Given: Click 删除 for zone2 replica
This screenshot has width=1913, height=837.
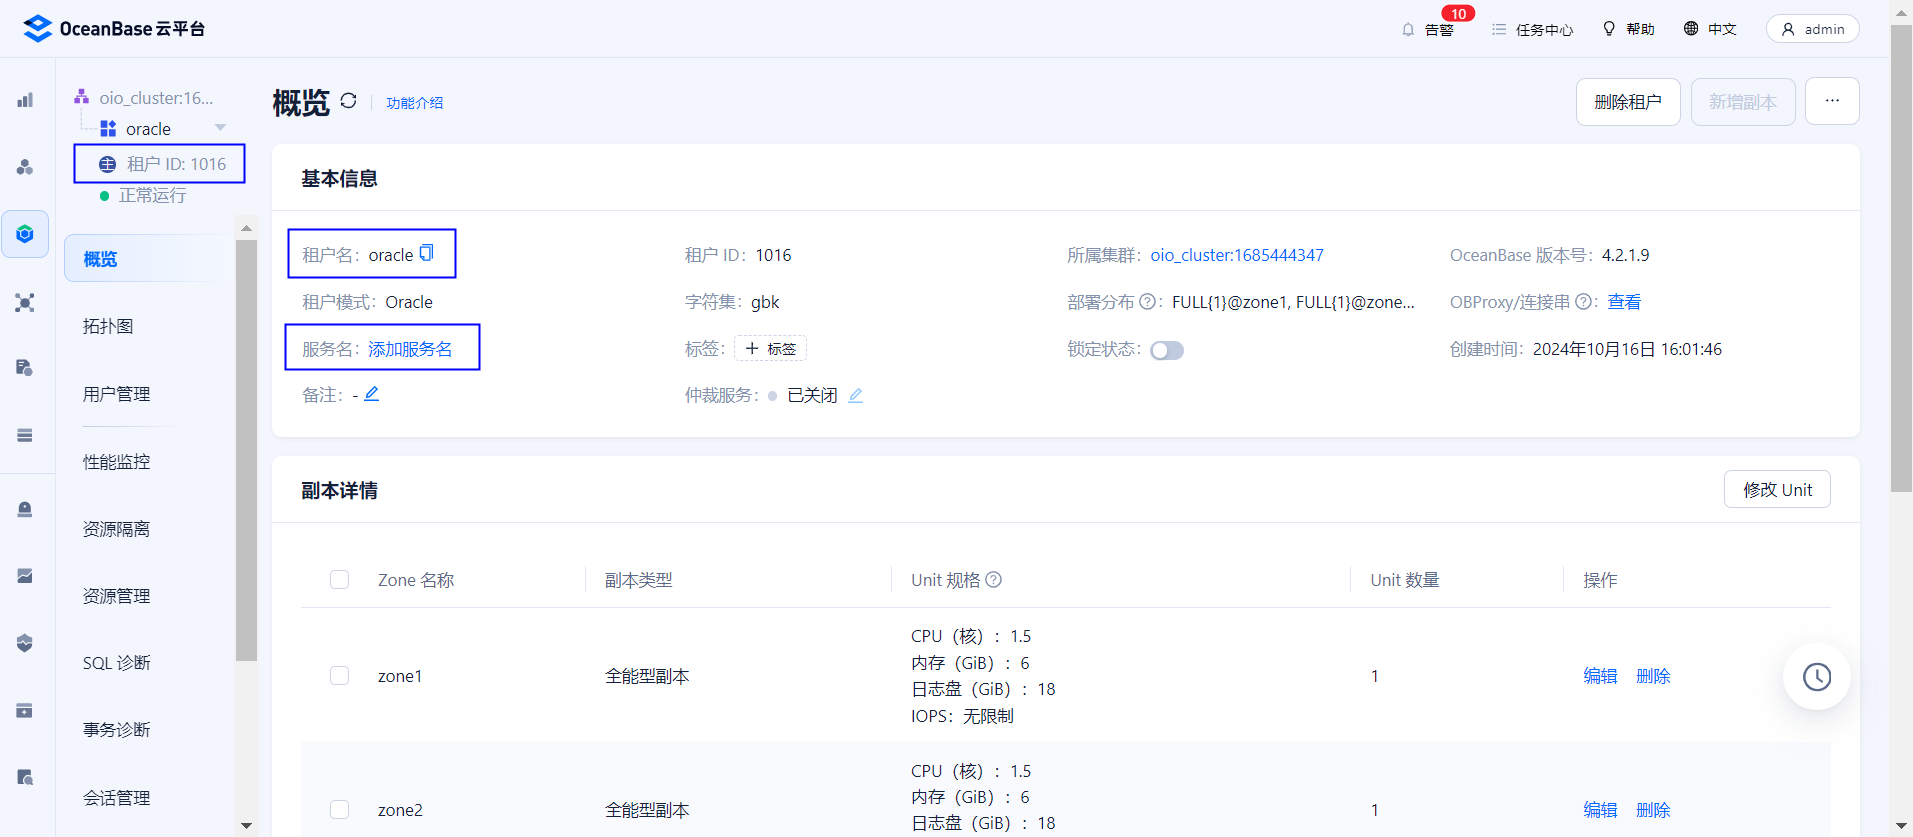Looking at the screenshot, I should [x=1653, y=810].
